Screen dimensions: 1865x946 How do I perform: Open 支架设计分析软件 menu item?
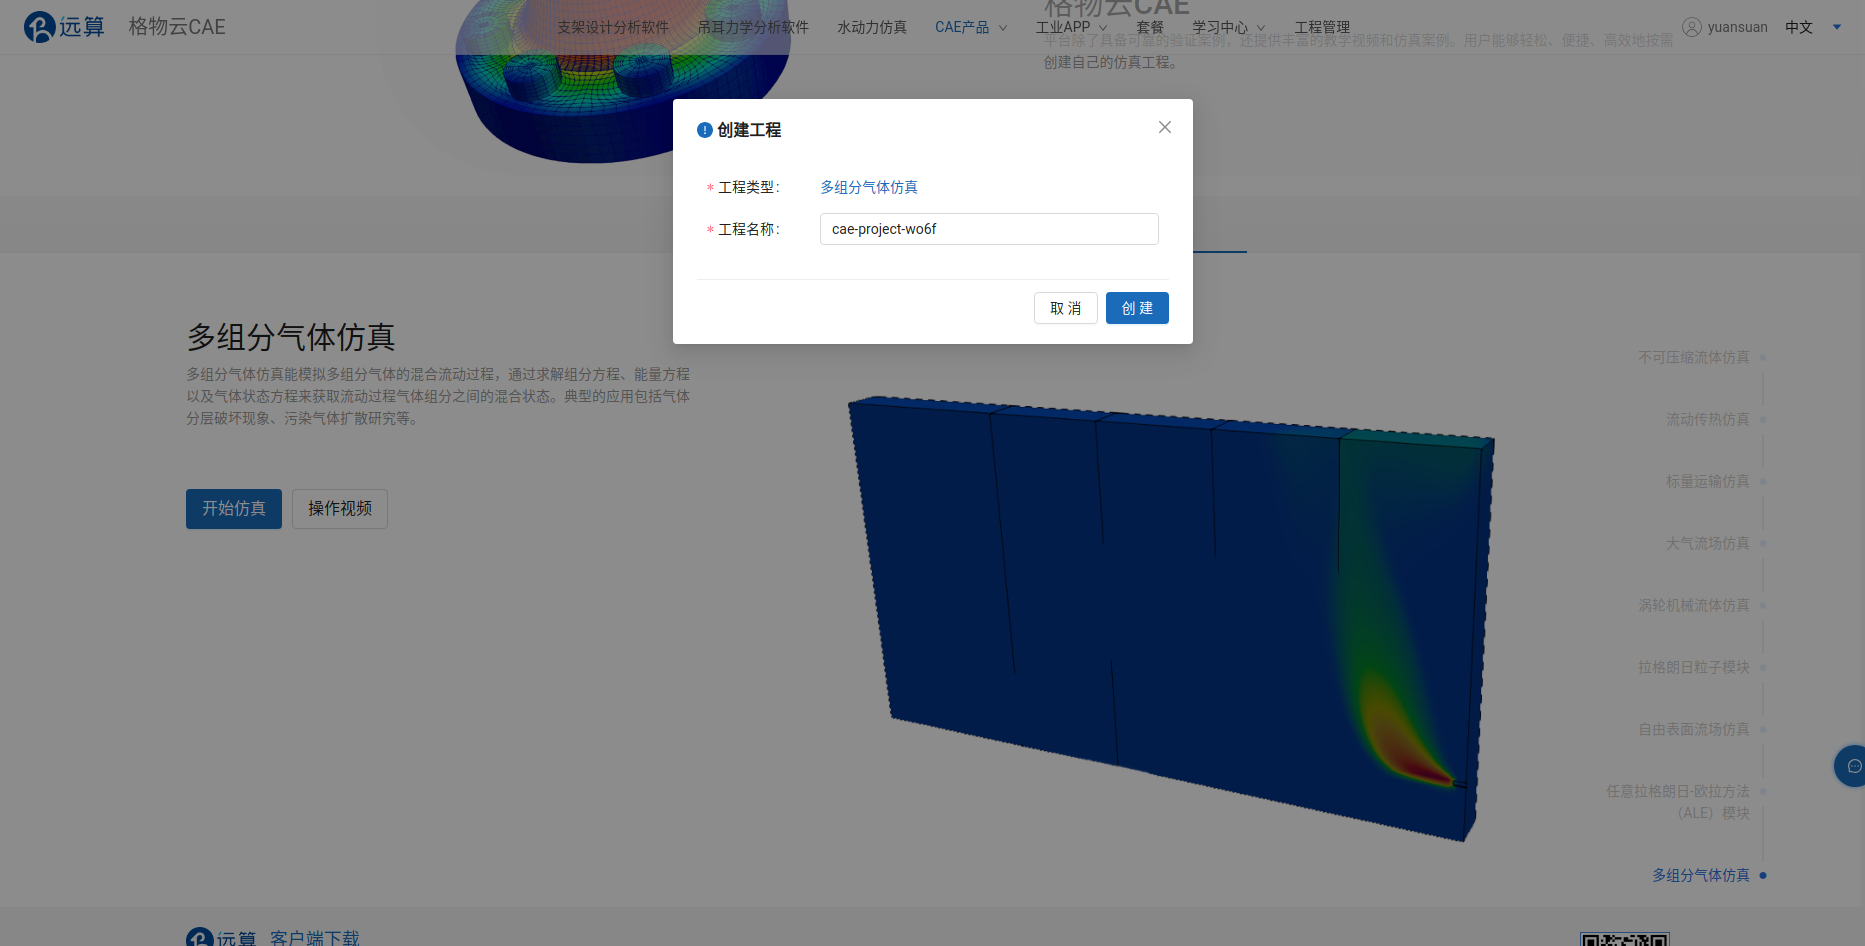pyautogui.click(x=613, y=27)
